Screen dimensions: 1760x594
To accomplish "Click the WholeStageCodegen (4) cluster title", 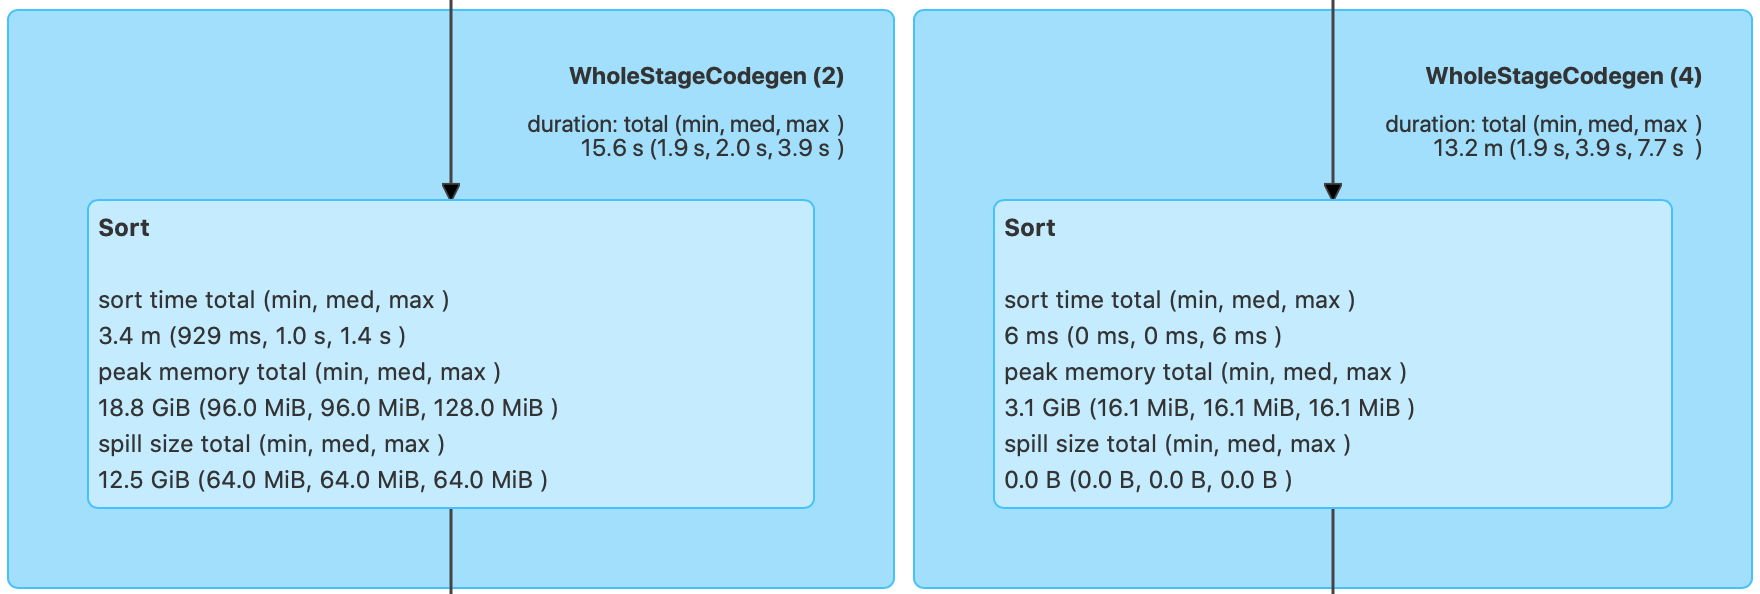I will 1563,76.
